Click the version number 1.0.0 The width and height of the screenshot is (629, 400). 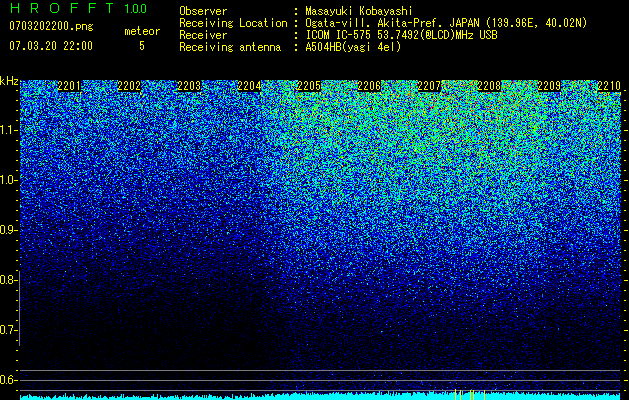pos(136,8)
